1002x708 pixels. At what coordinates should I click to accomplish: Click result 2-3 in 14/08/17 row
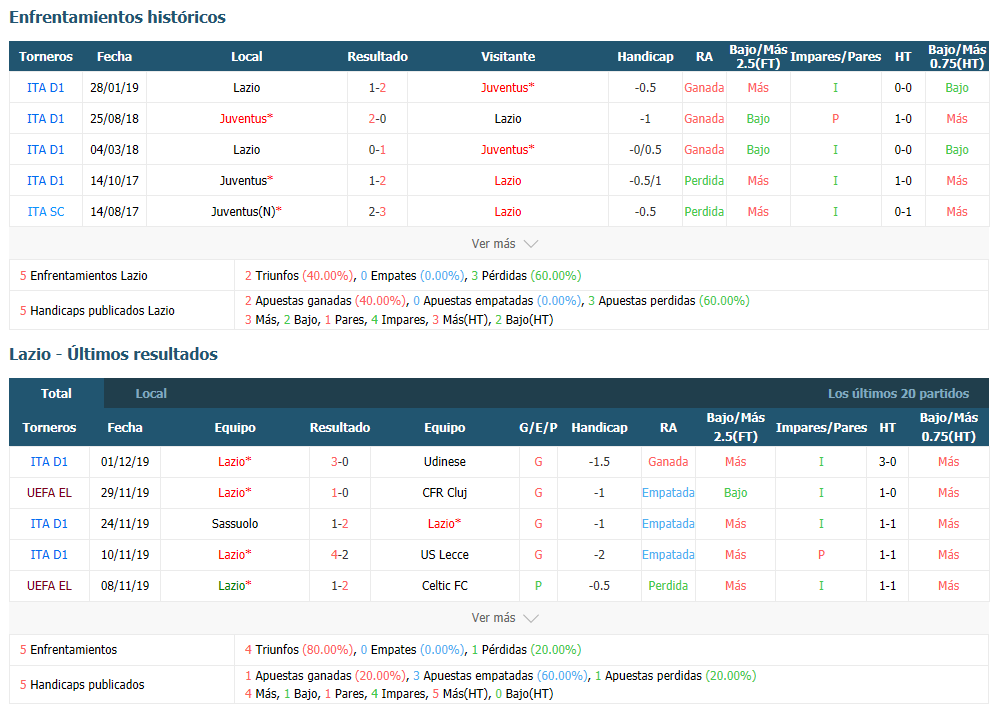coord(377,212)
